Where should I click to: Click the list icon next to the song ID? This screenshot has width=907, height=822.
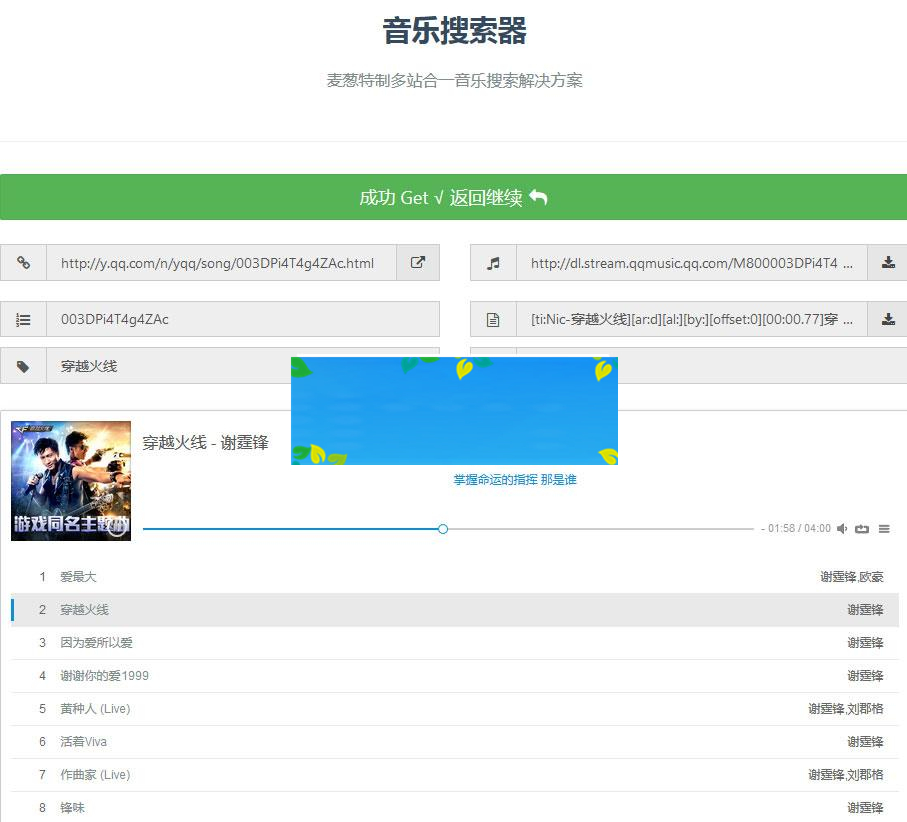23,319
